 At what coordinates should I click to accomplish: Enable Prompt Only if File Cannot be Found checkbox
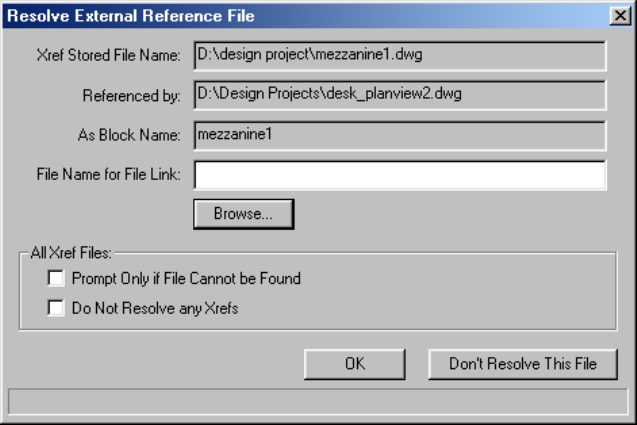click(x=56, y=279)
